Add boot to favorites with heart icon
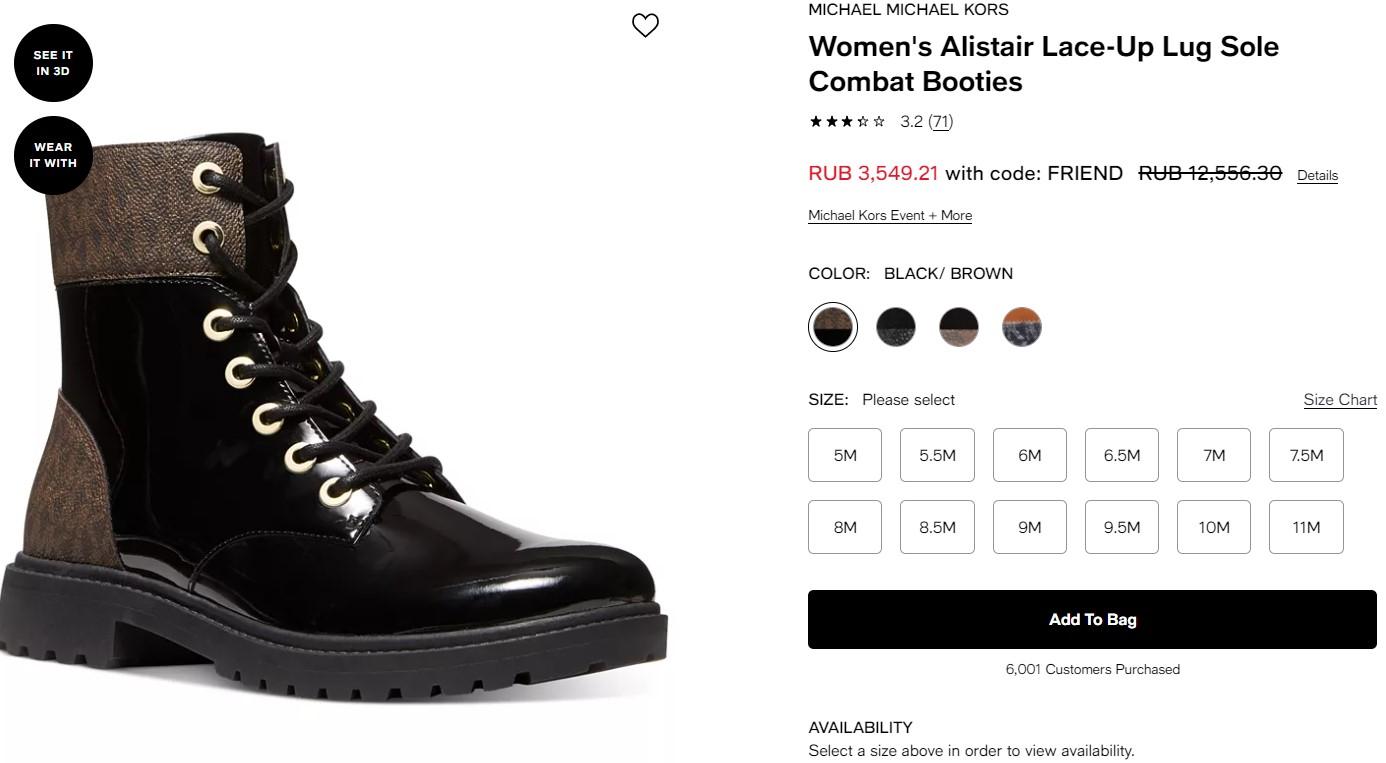1386x763 pixels. [646, 25]
